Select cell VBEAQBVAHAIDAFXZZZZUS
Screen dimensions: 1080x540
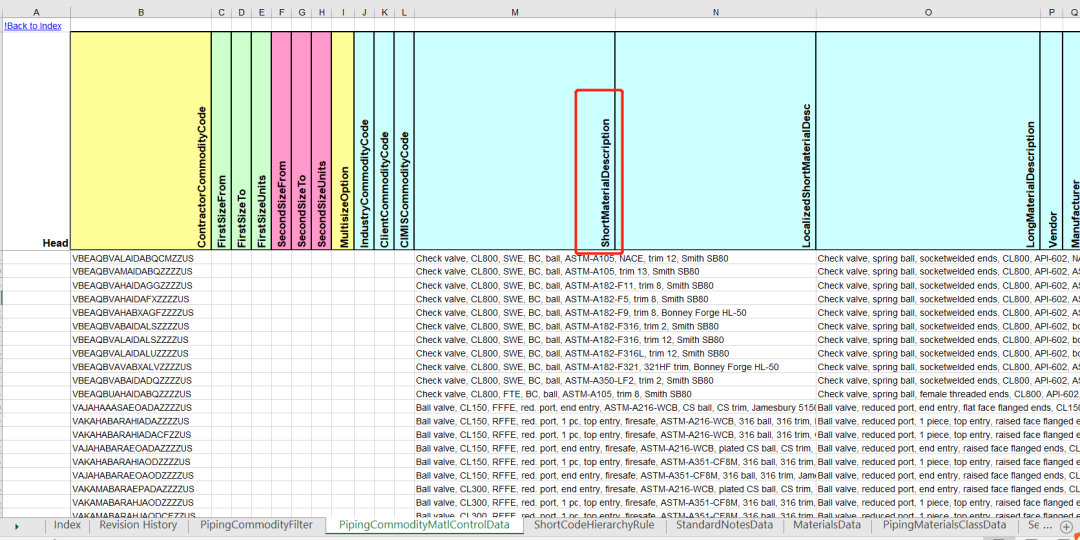pyautogui.click(x=141, y=299)
